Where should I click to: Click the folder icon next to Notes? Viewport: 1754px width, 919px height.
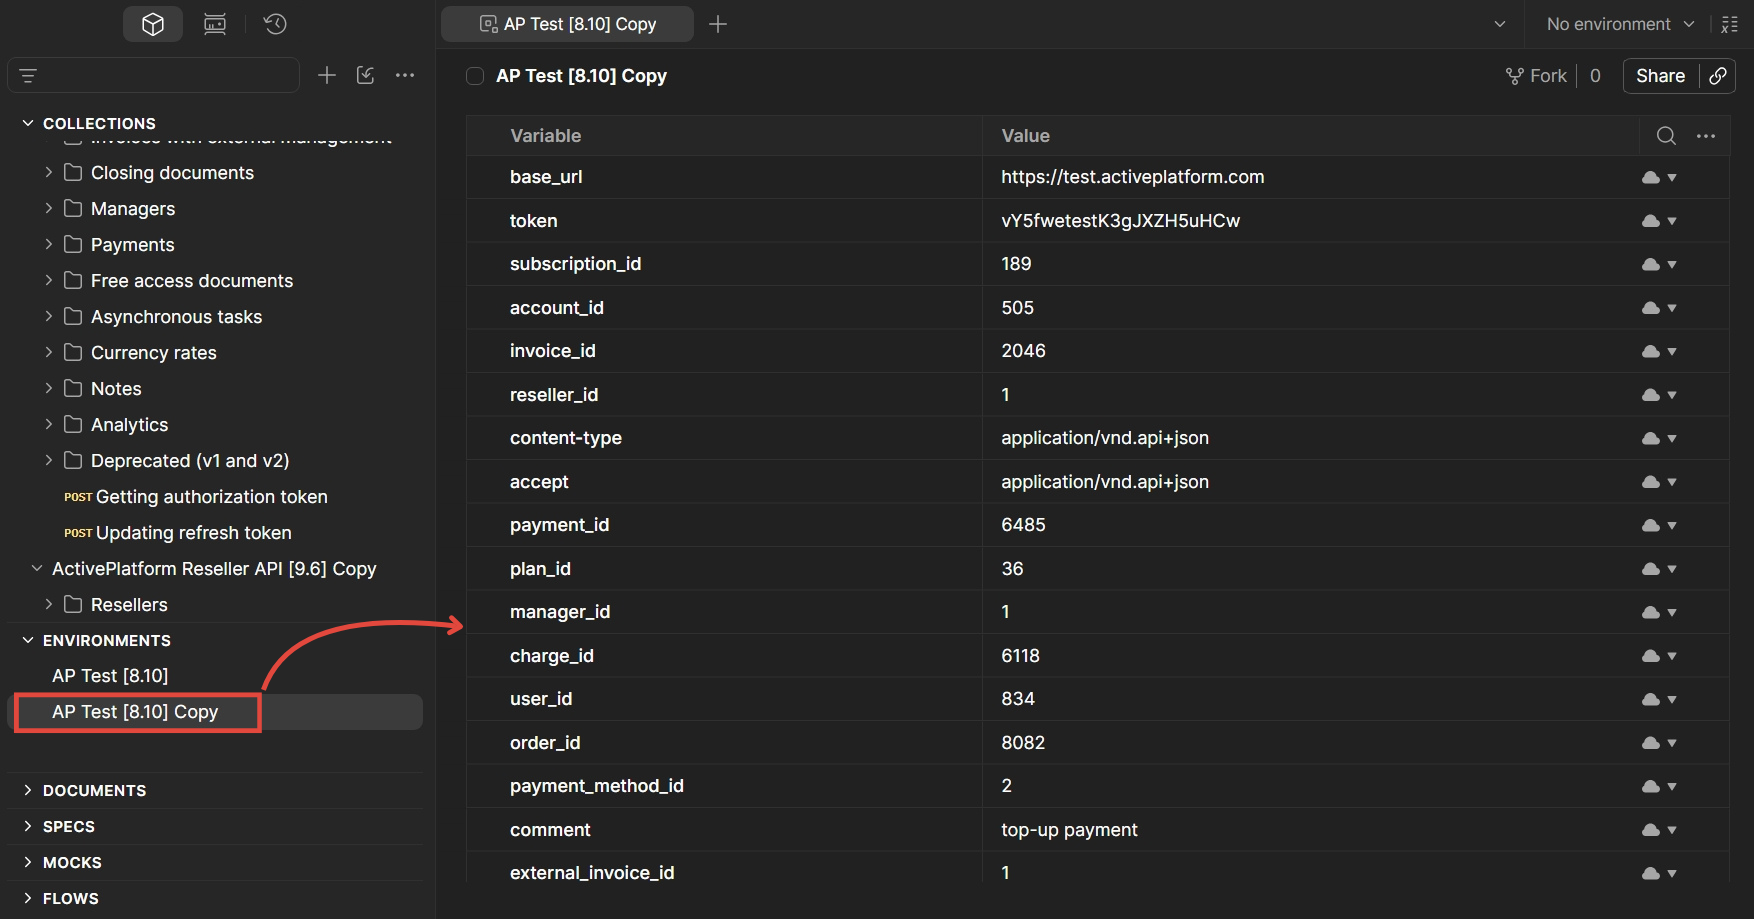pyautogui.click(x=73, y=388)
